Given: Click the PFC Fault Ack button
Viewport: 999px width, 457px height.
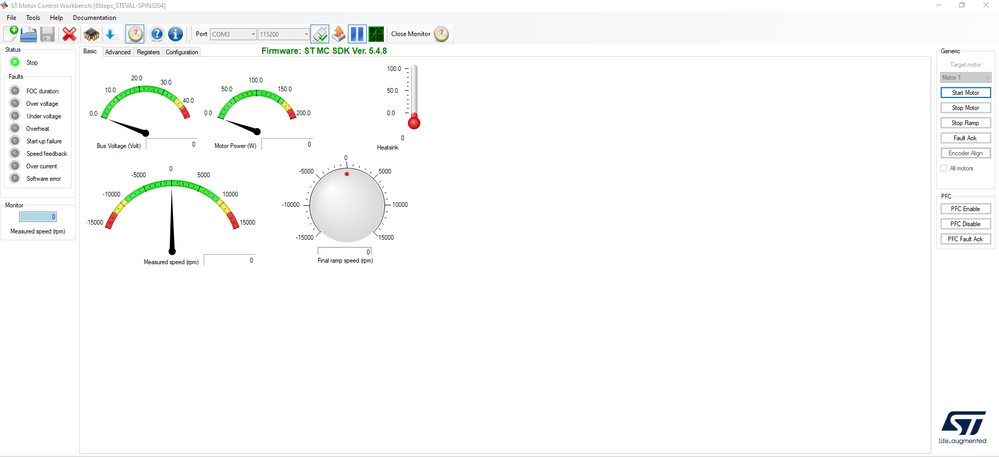Looking at the screenshot, I should click(966, 239).
